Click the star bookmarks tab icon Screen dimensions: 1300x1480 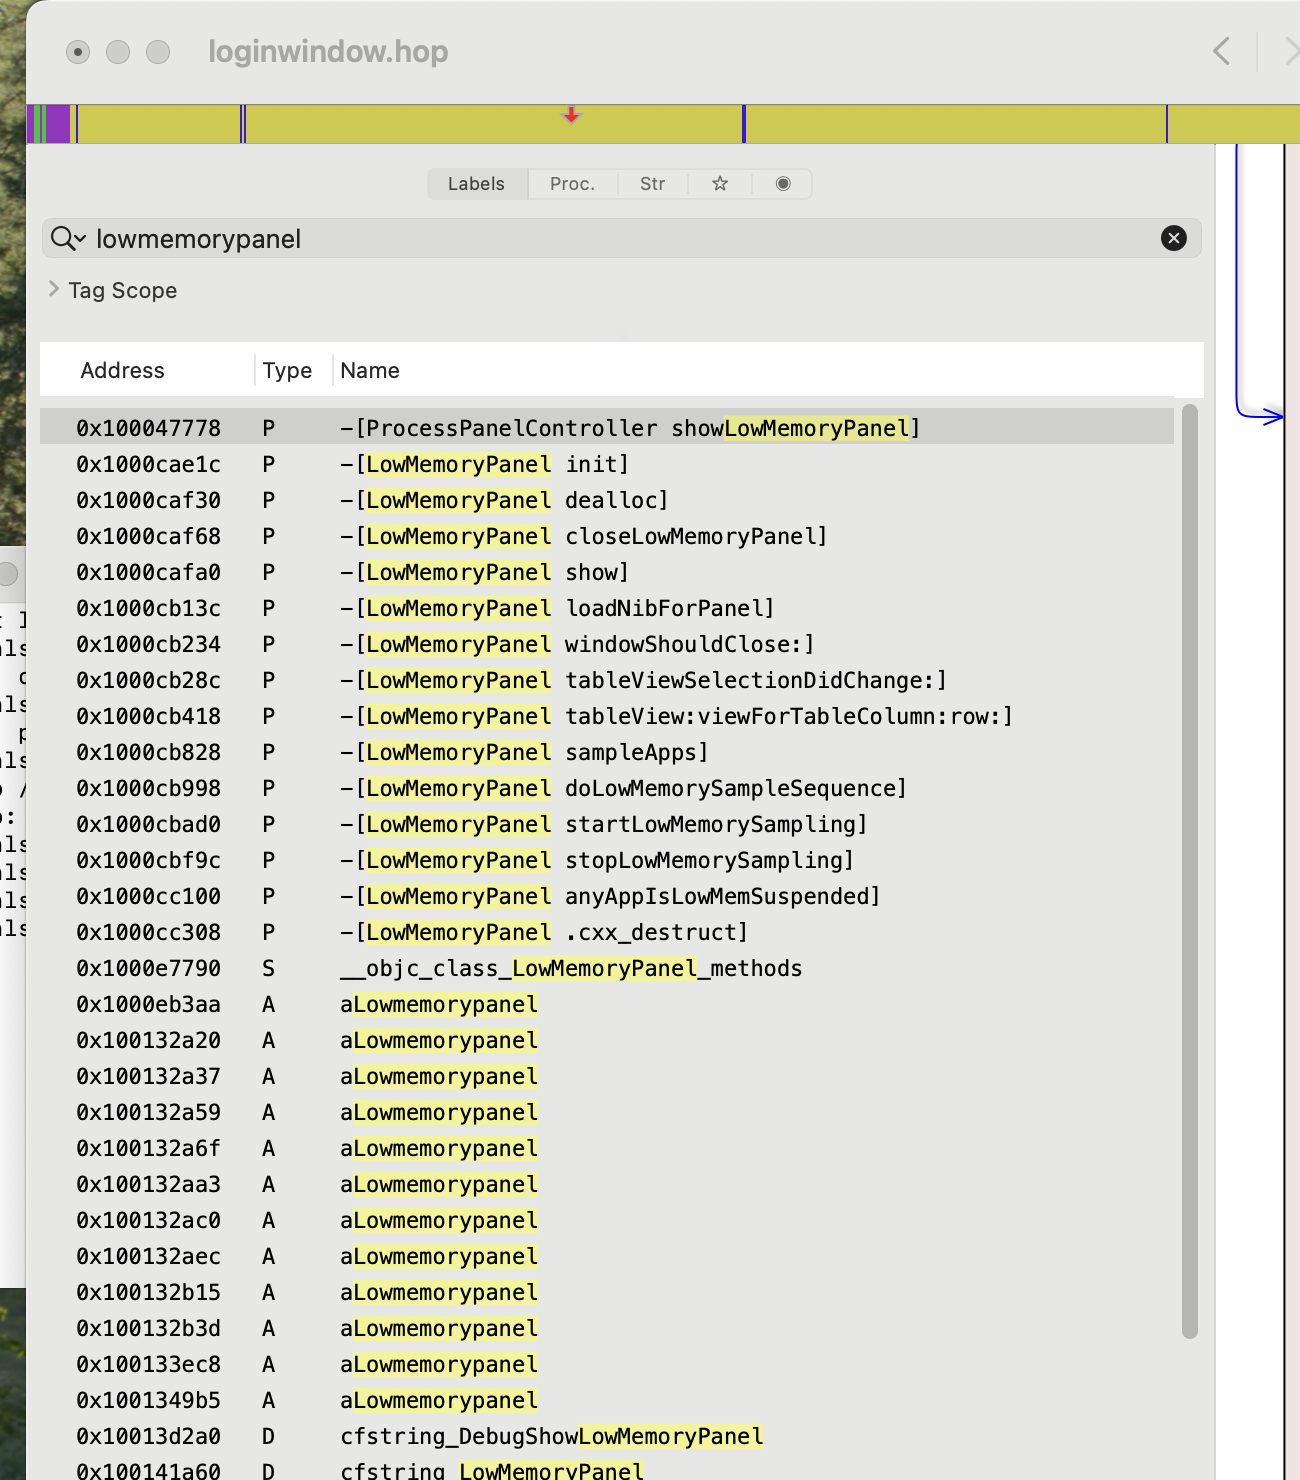(x=720, y=184)
